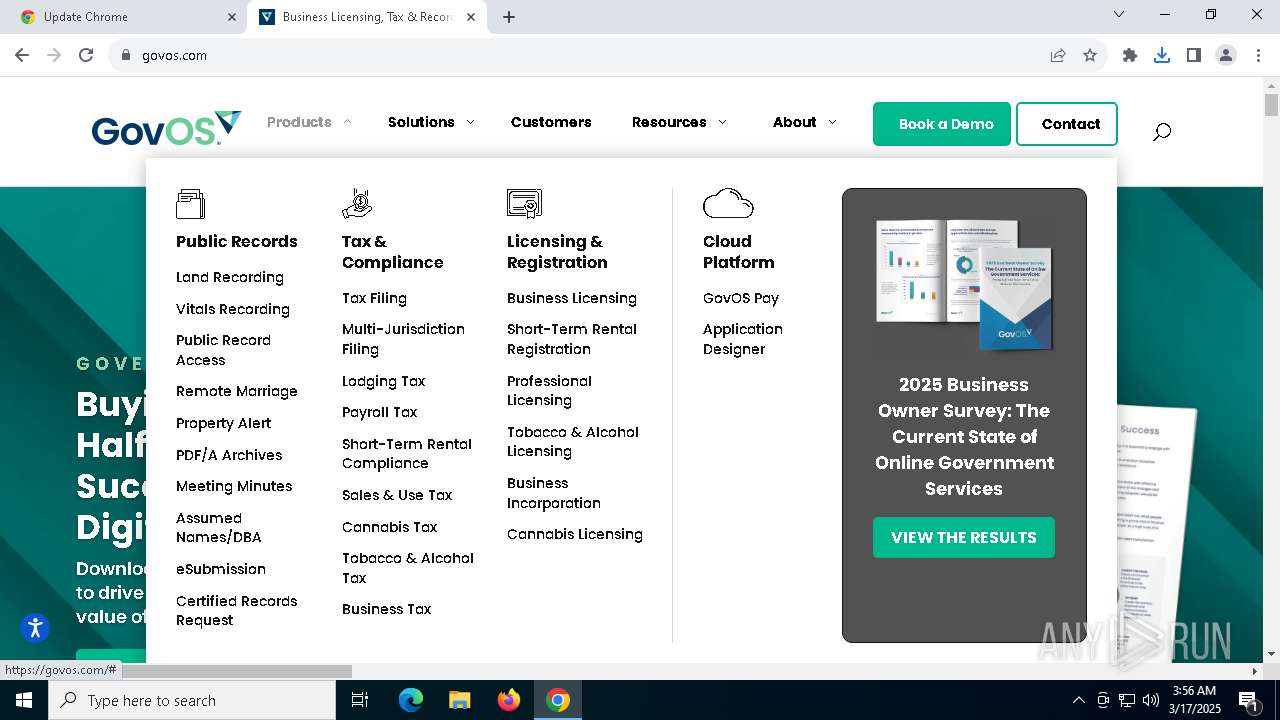1280x720 pixels.
Task: Open the Payroll Tax link
Action: 380,412
